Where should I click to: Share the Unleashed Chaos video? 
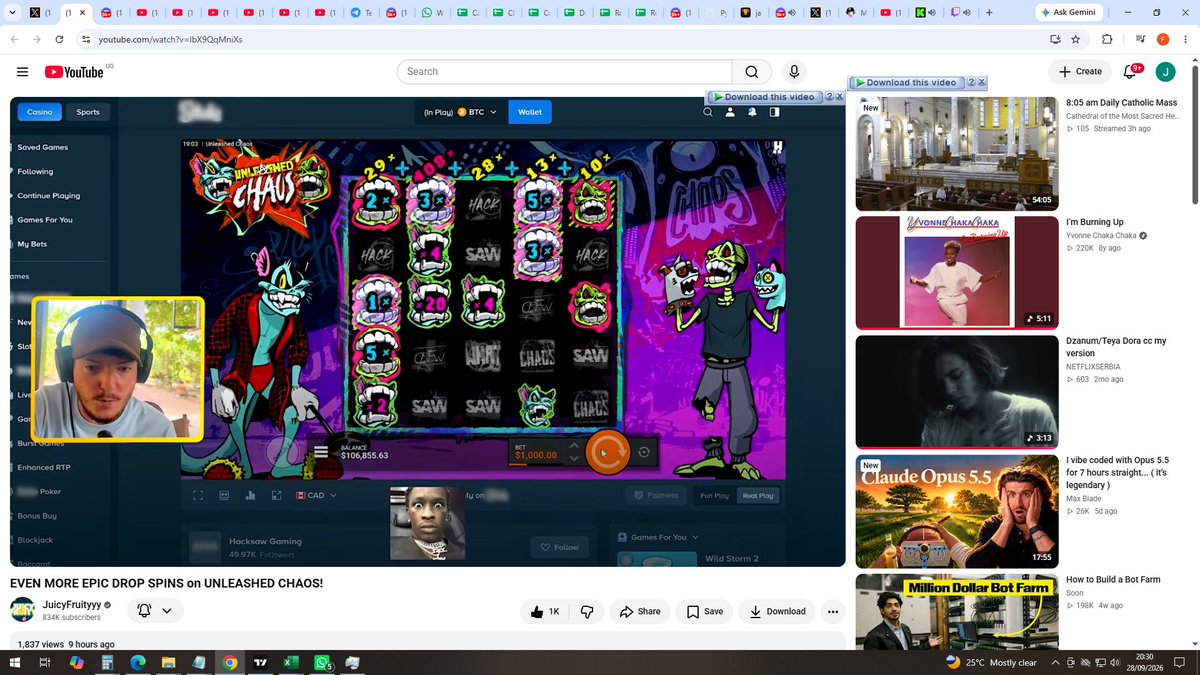tap(640, 611)
